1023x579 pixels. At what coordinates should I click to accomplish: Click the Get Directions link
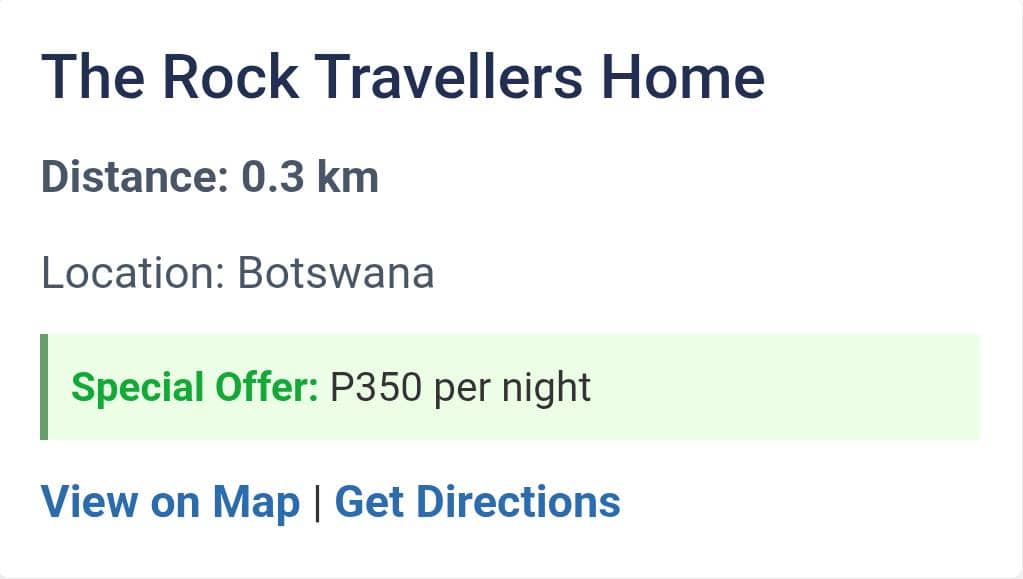tap(477, 501)
